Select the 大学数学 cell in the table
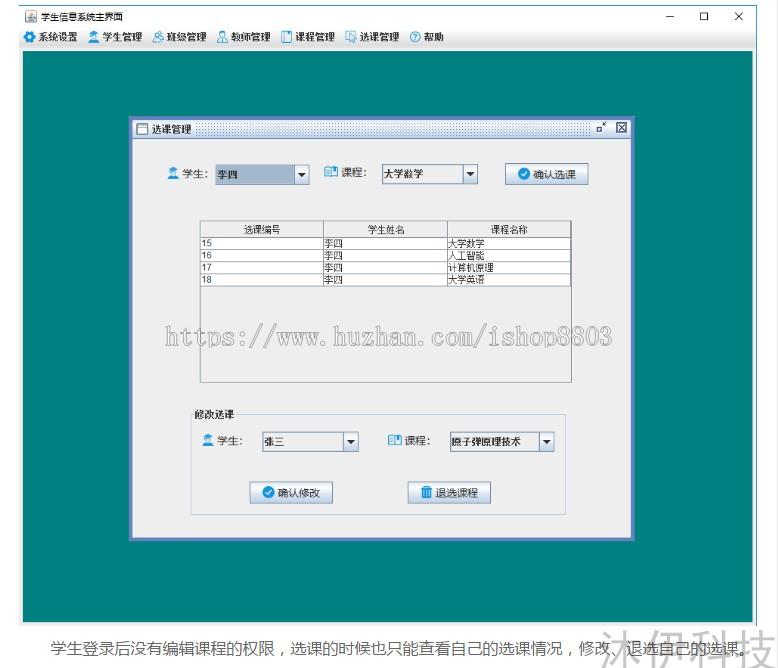 click(509, 243)
